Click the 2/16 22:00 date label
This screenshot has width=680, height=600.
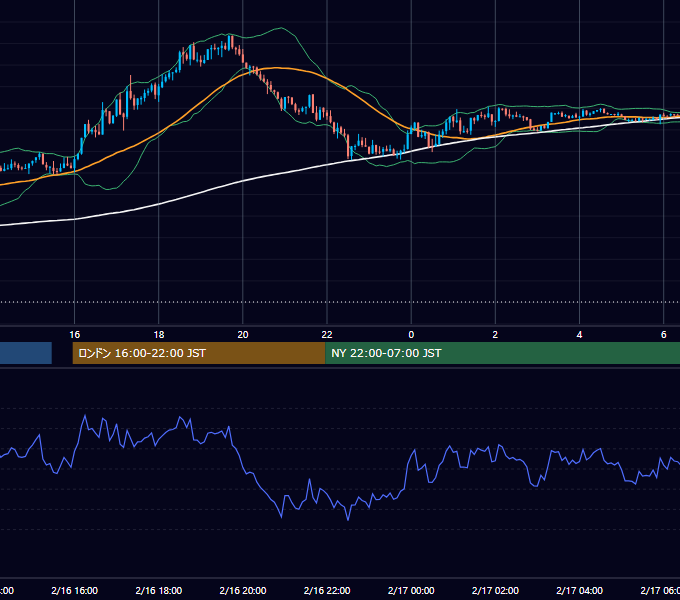tap(327, 590)
